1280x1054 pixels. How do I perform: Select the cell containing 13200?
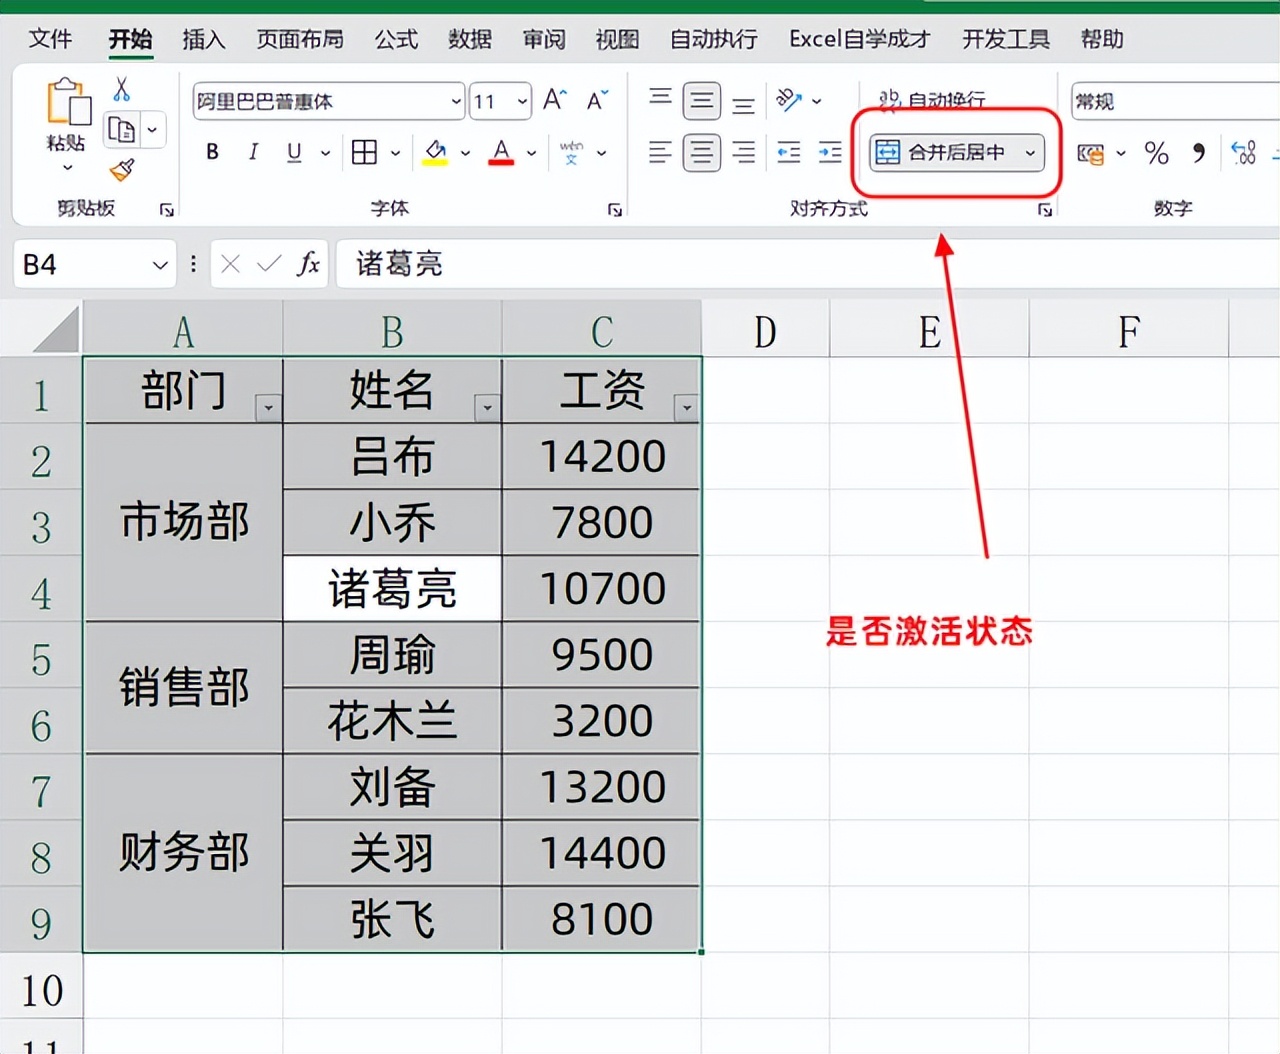(601, 787)
